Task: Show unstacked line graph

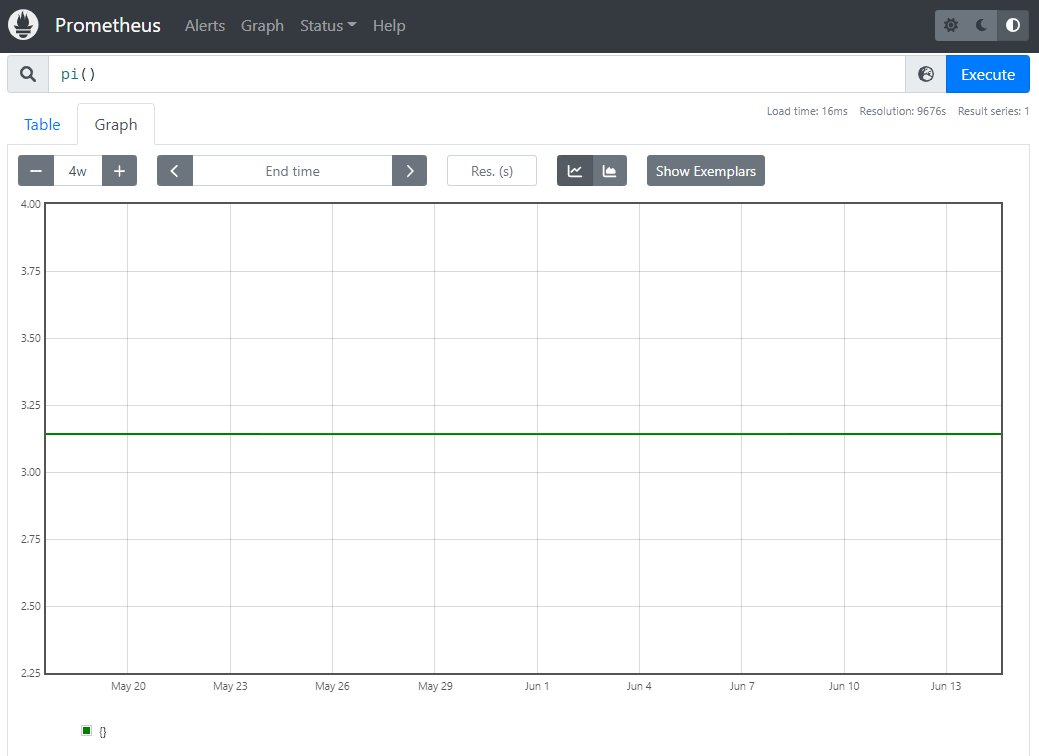Action: point(574,171)
